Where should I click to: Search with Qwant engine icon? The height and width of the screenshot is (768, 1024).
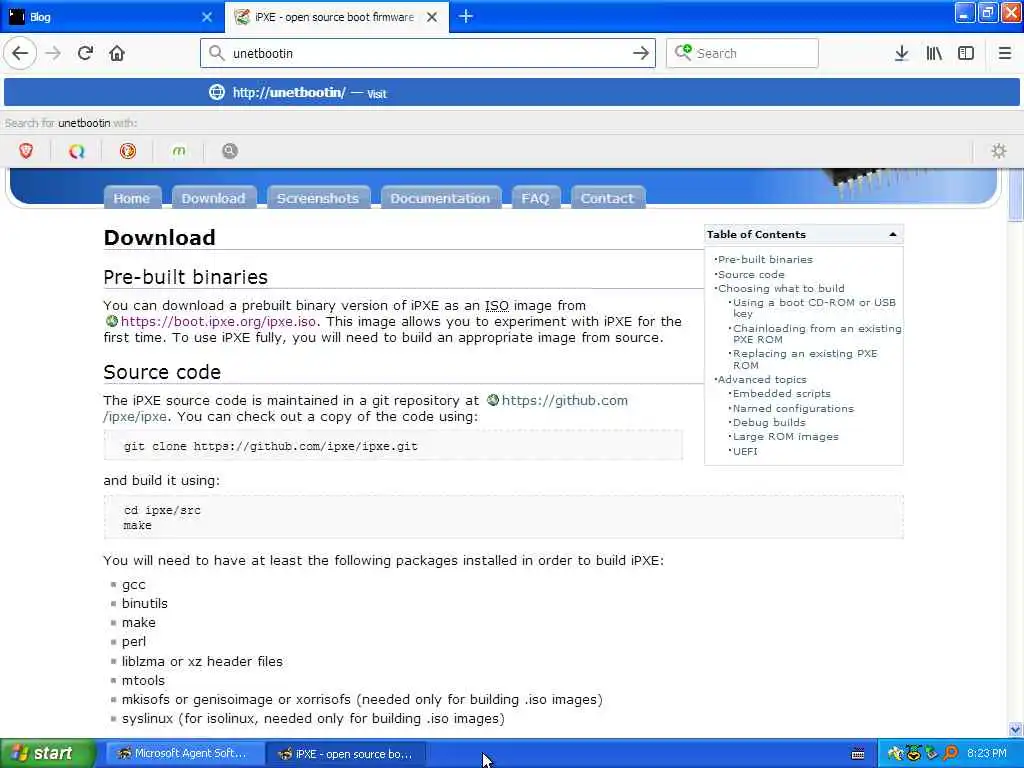click(x=76, y=151)
